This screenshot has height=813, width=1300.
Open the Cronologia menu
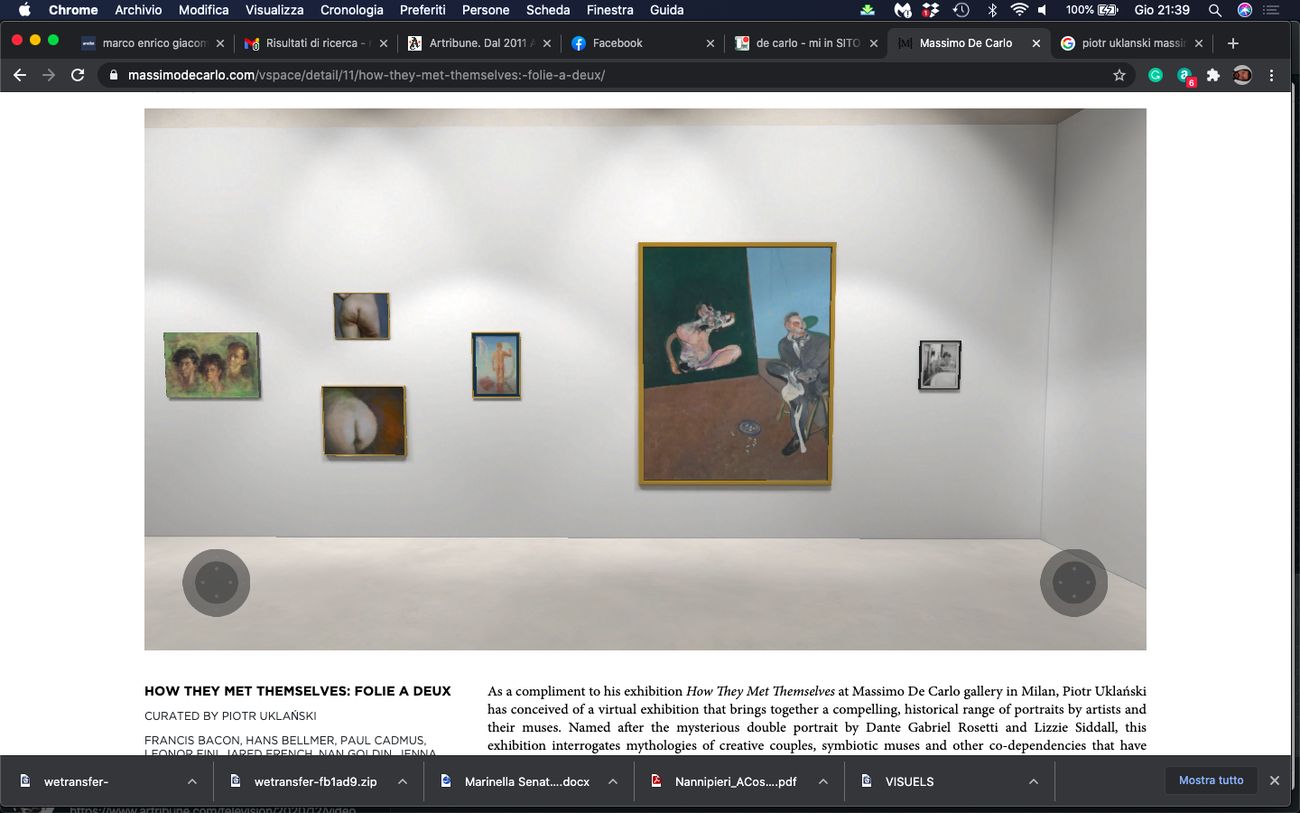pyautogui.click(x=352, y=10)
